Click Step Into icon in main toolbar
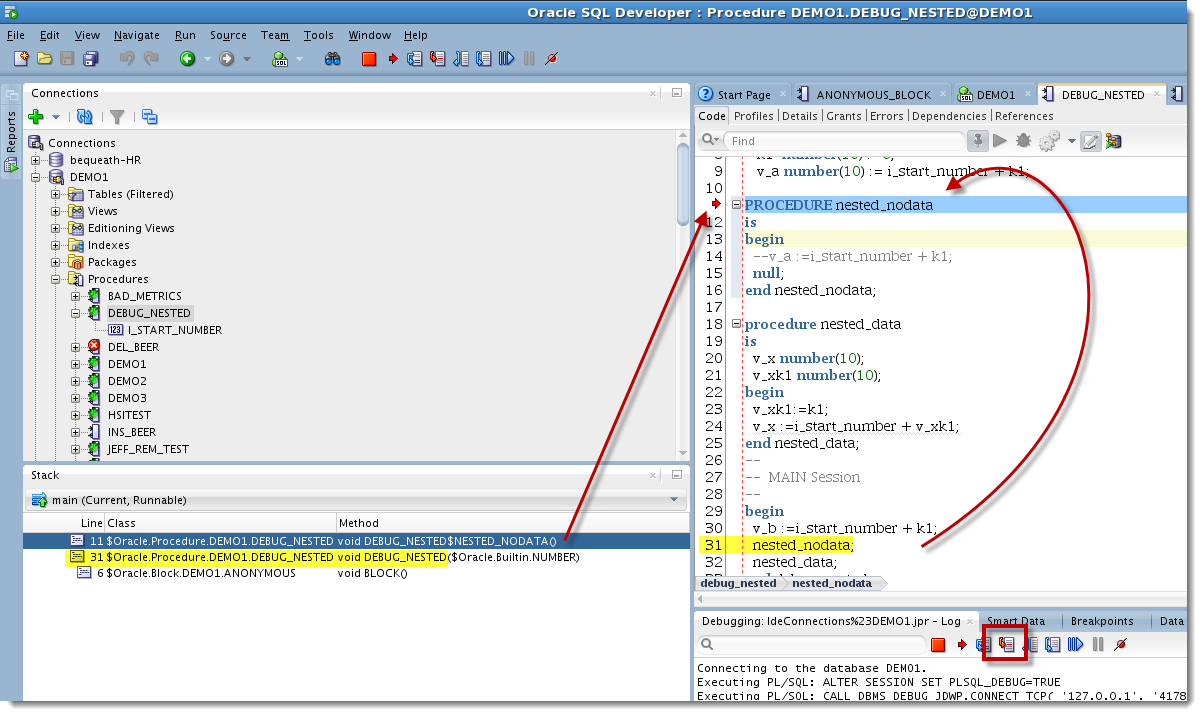 click(438, 59)
